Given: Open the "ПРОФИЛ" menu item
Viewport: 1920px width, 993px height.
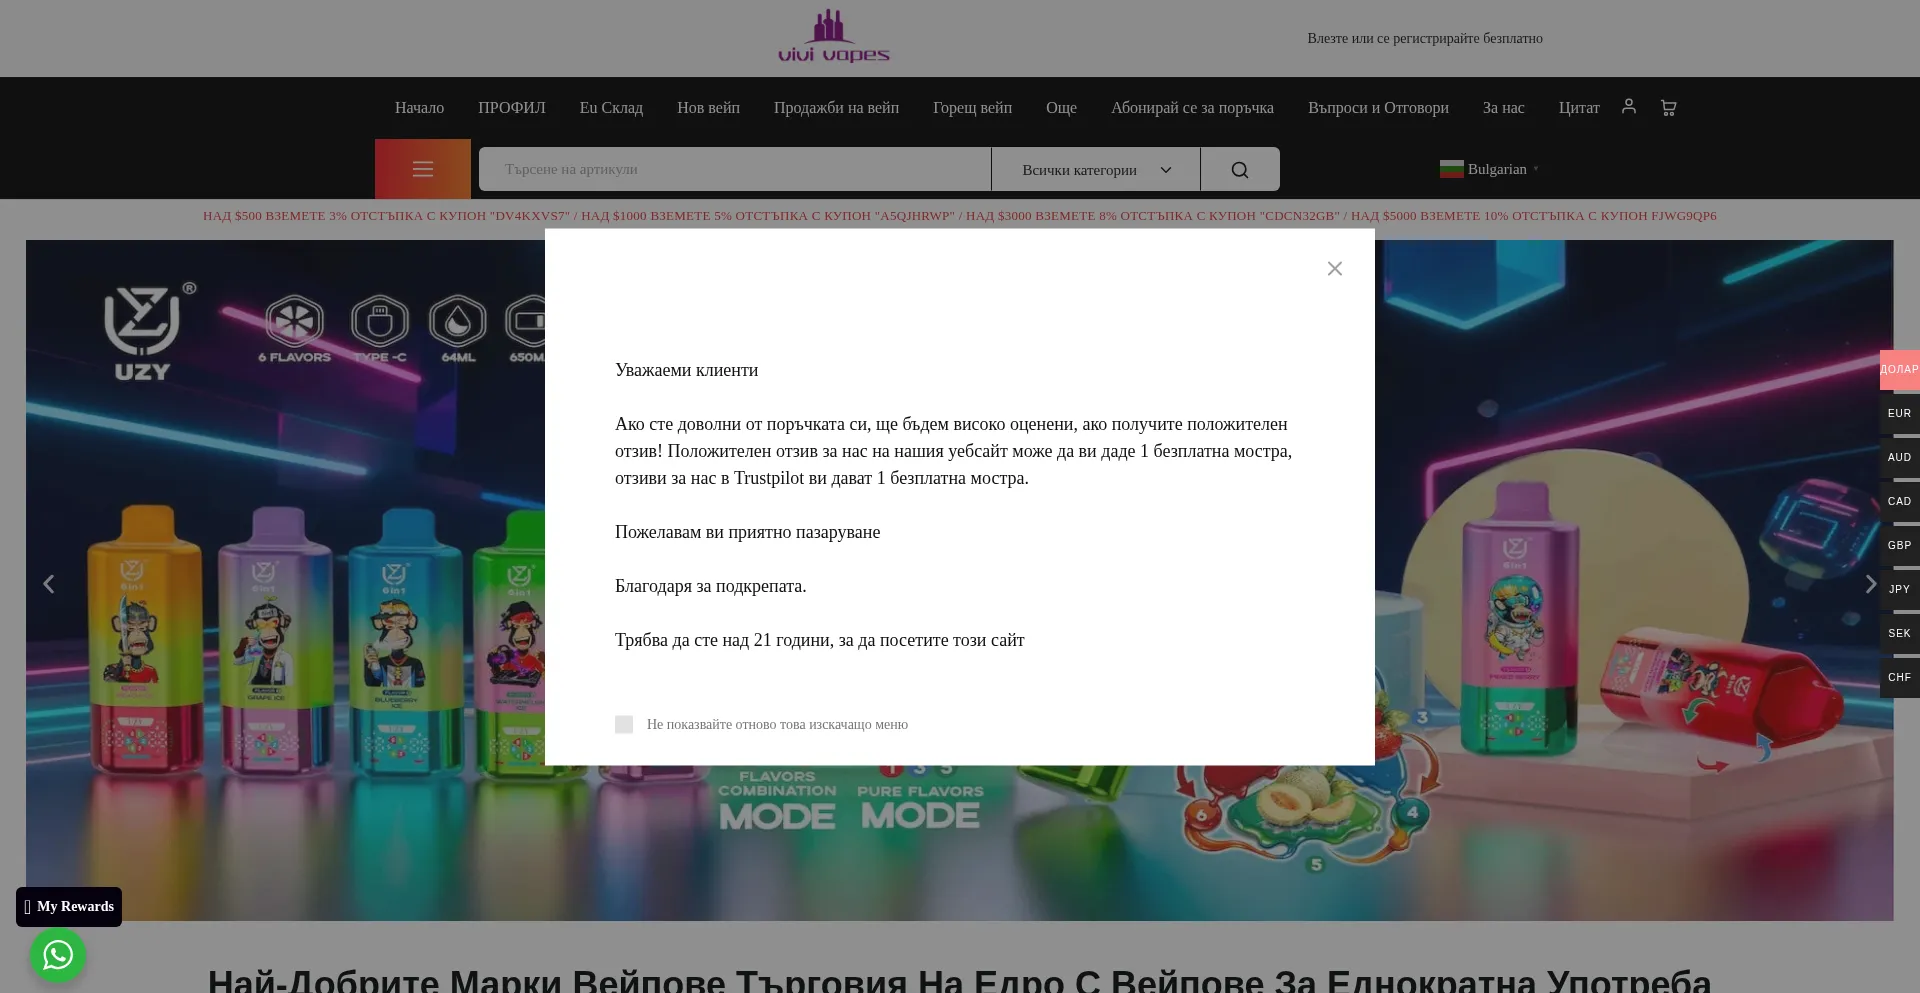Looking at the screenshot, I should tap(512, 108).
